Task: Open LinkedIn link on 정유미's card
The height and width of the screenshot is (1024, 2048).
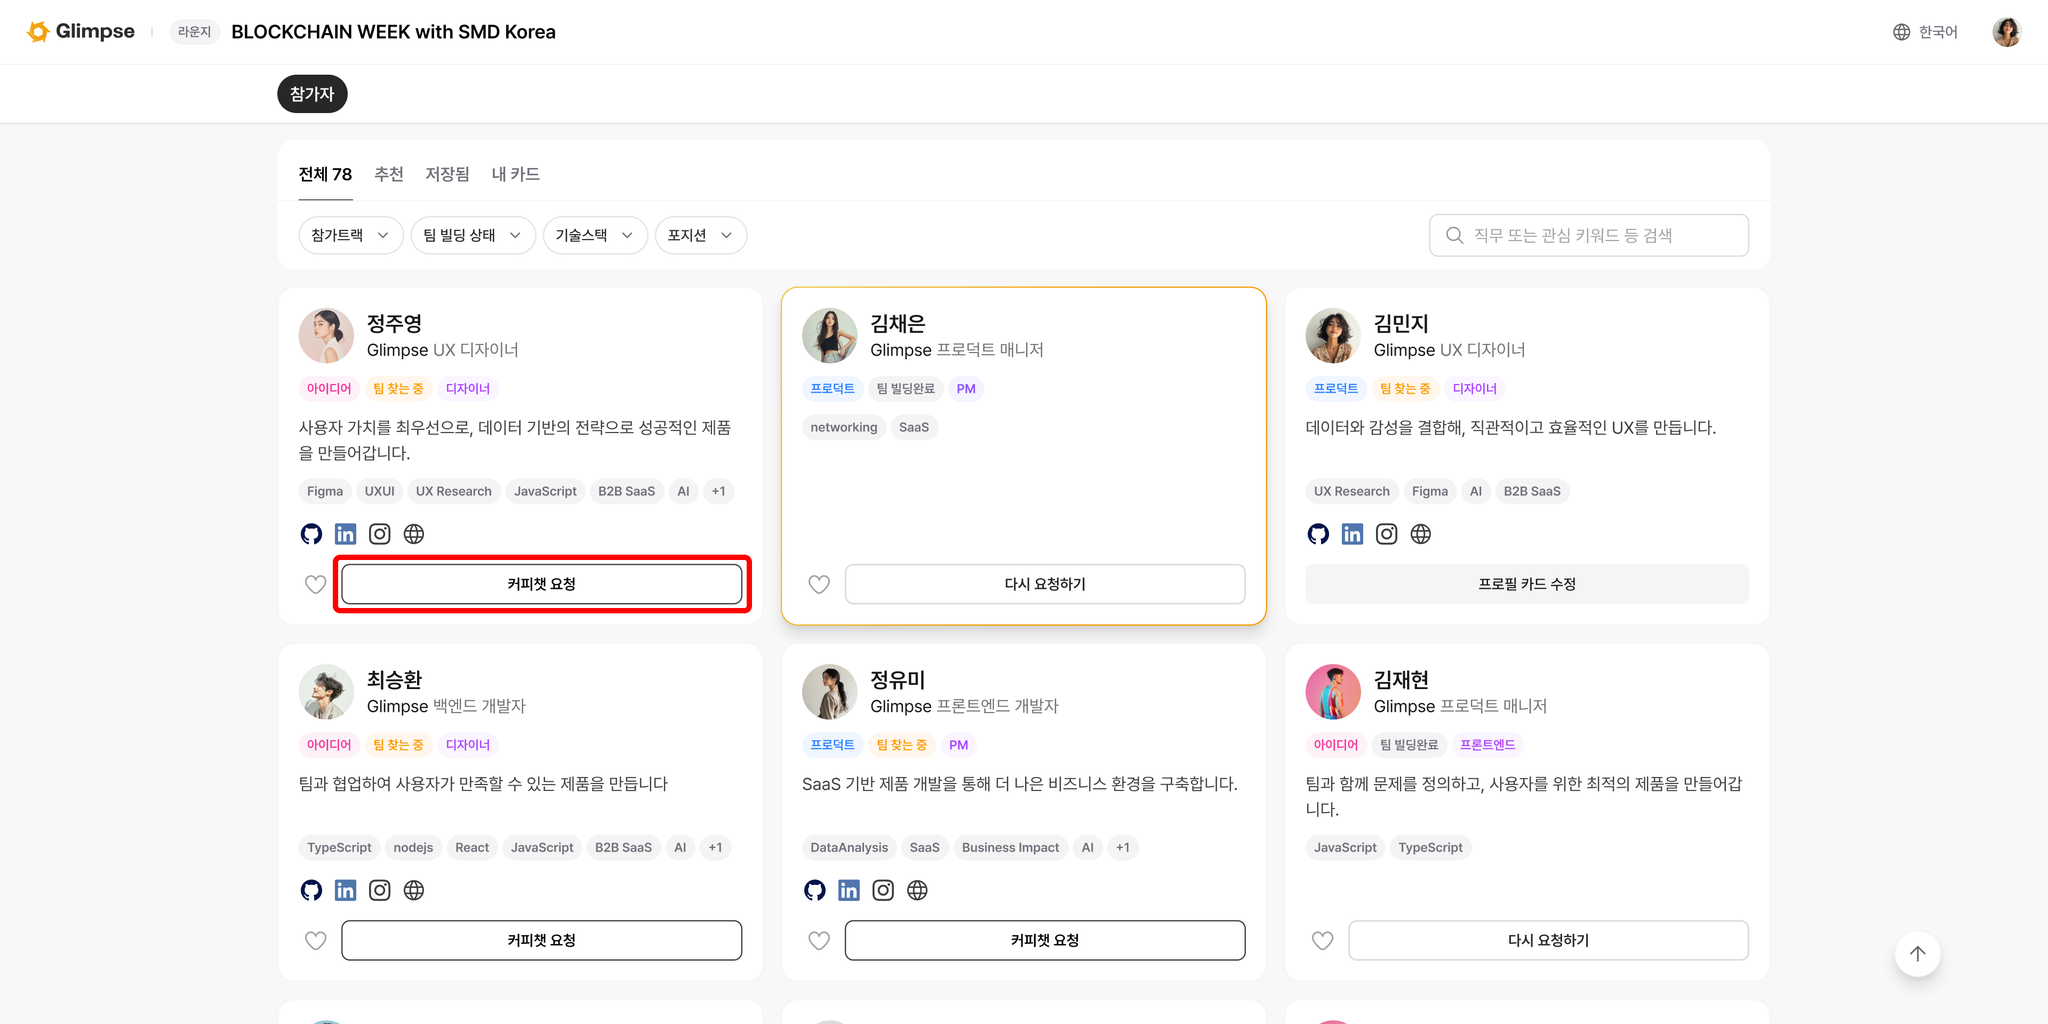Action: [849, 890]
